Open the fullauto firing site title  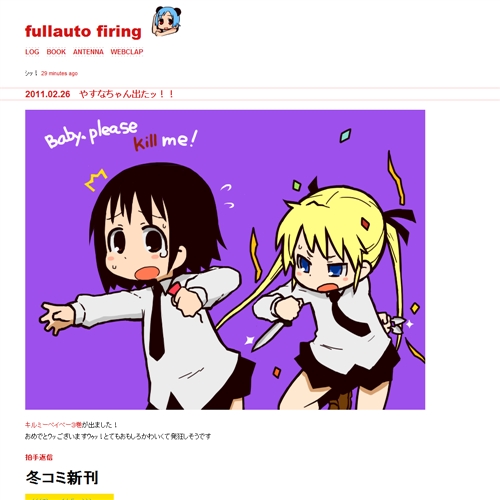click(x=83, y=31)
